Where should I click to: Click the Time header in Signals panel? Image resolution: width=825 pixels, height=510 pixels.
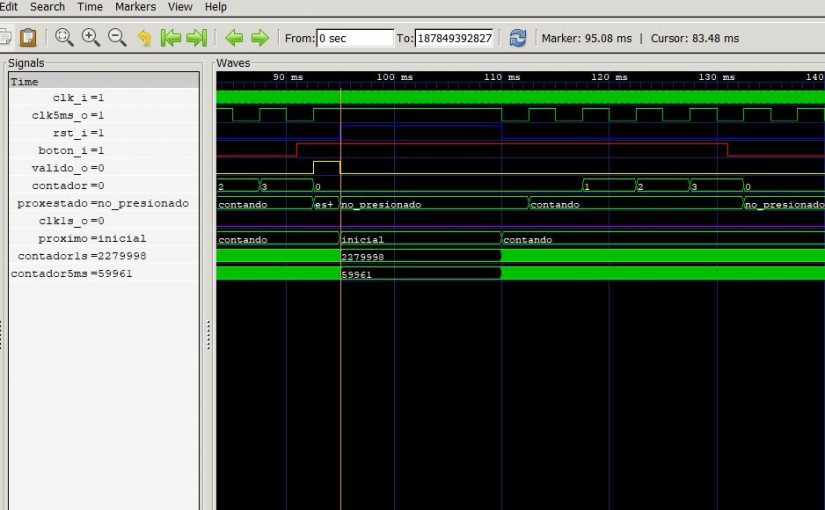104,81
